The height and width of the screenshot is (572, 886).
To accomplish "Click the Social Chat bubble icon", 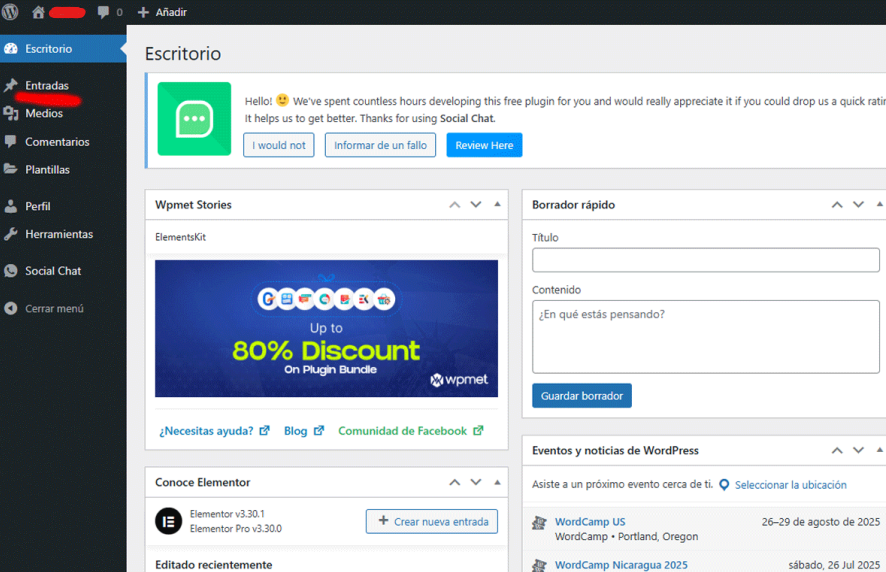I will pos(11,271).
